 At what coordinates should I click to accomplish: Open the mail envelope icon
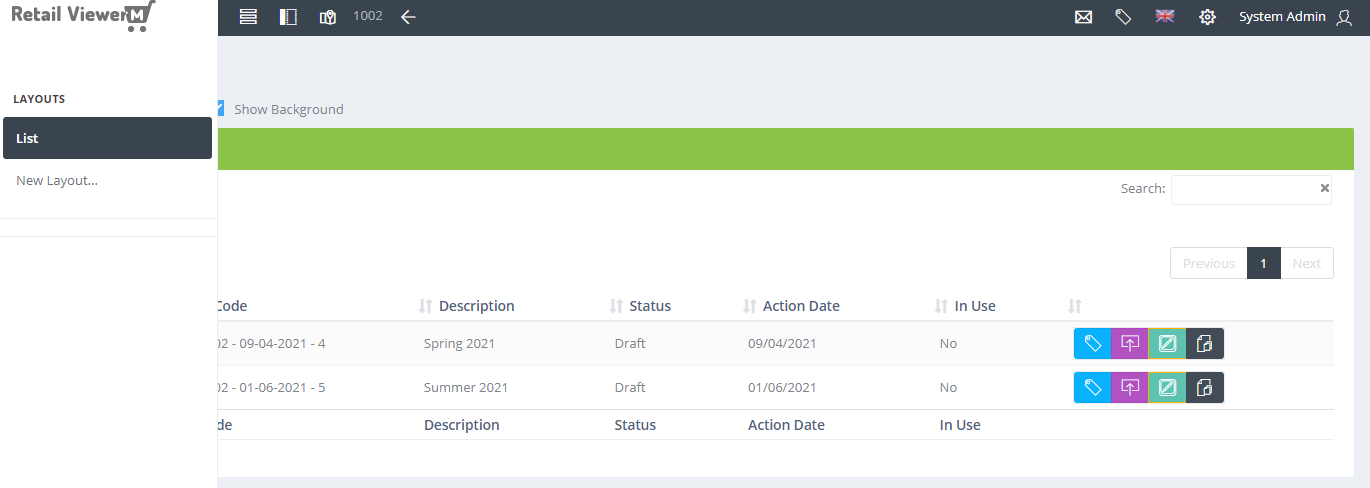click(1083, 17)
